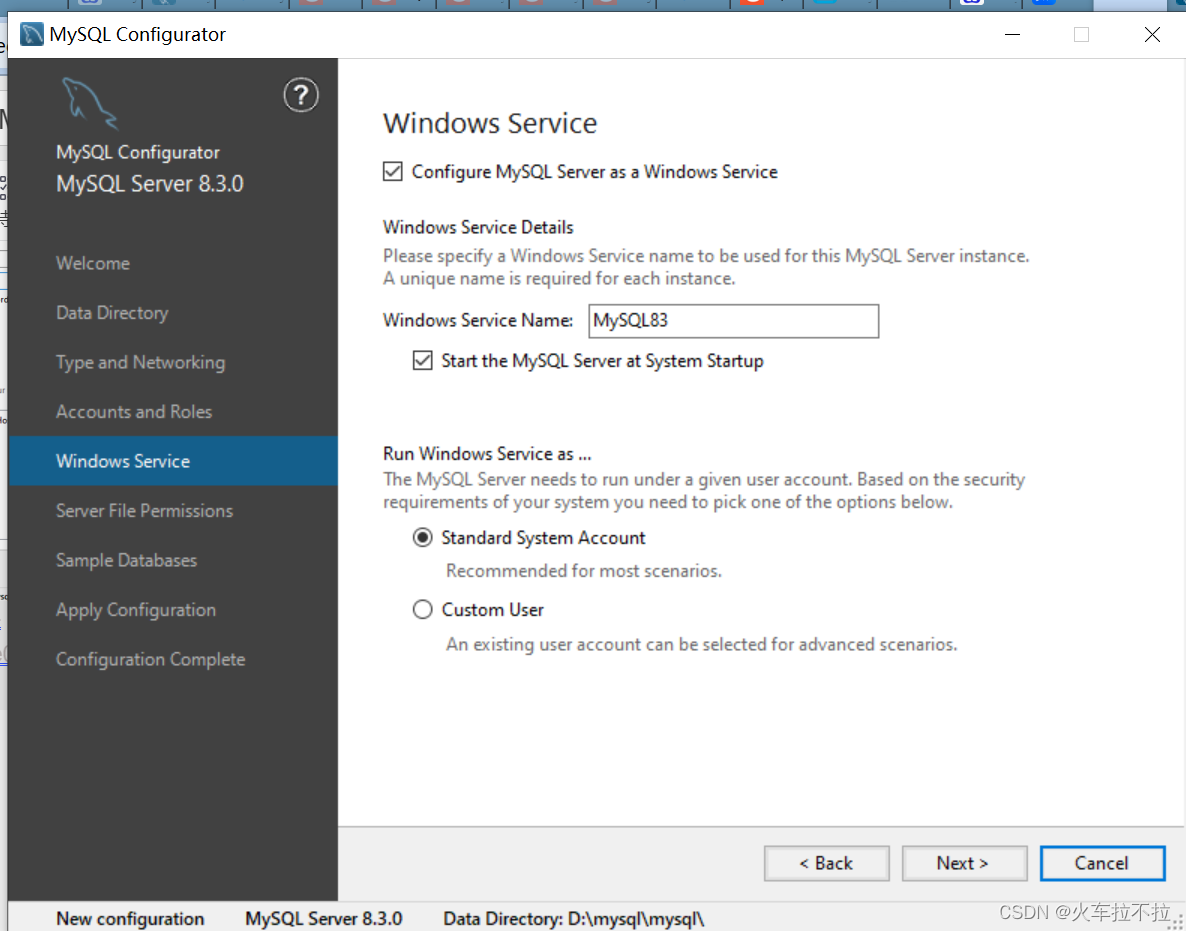
Task: Click the Next button
Action: coord(964,863)
